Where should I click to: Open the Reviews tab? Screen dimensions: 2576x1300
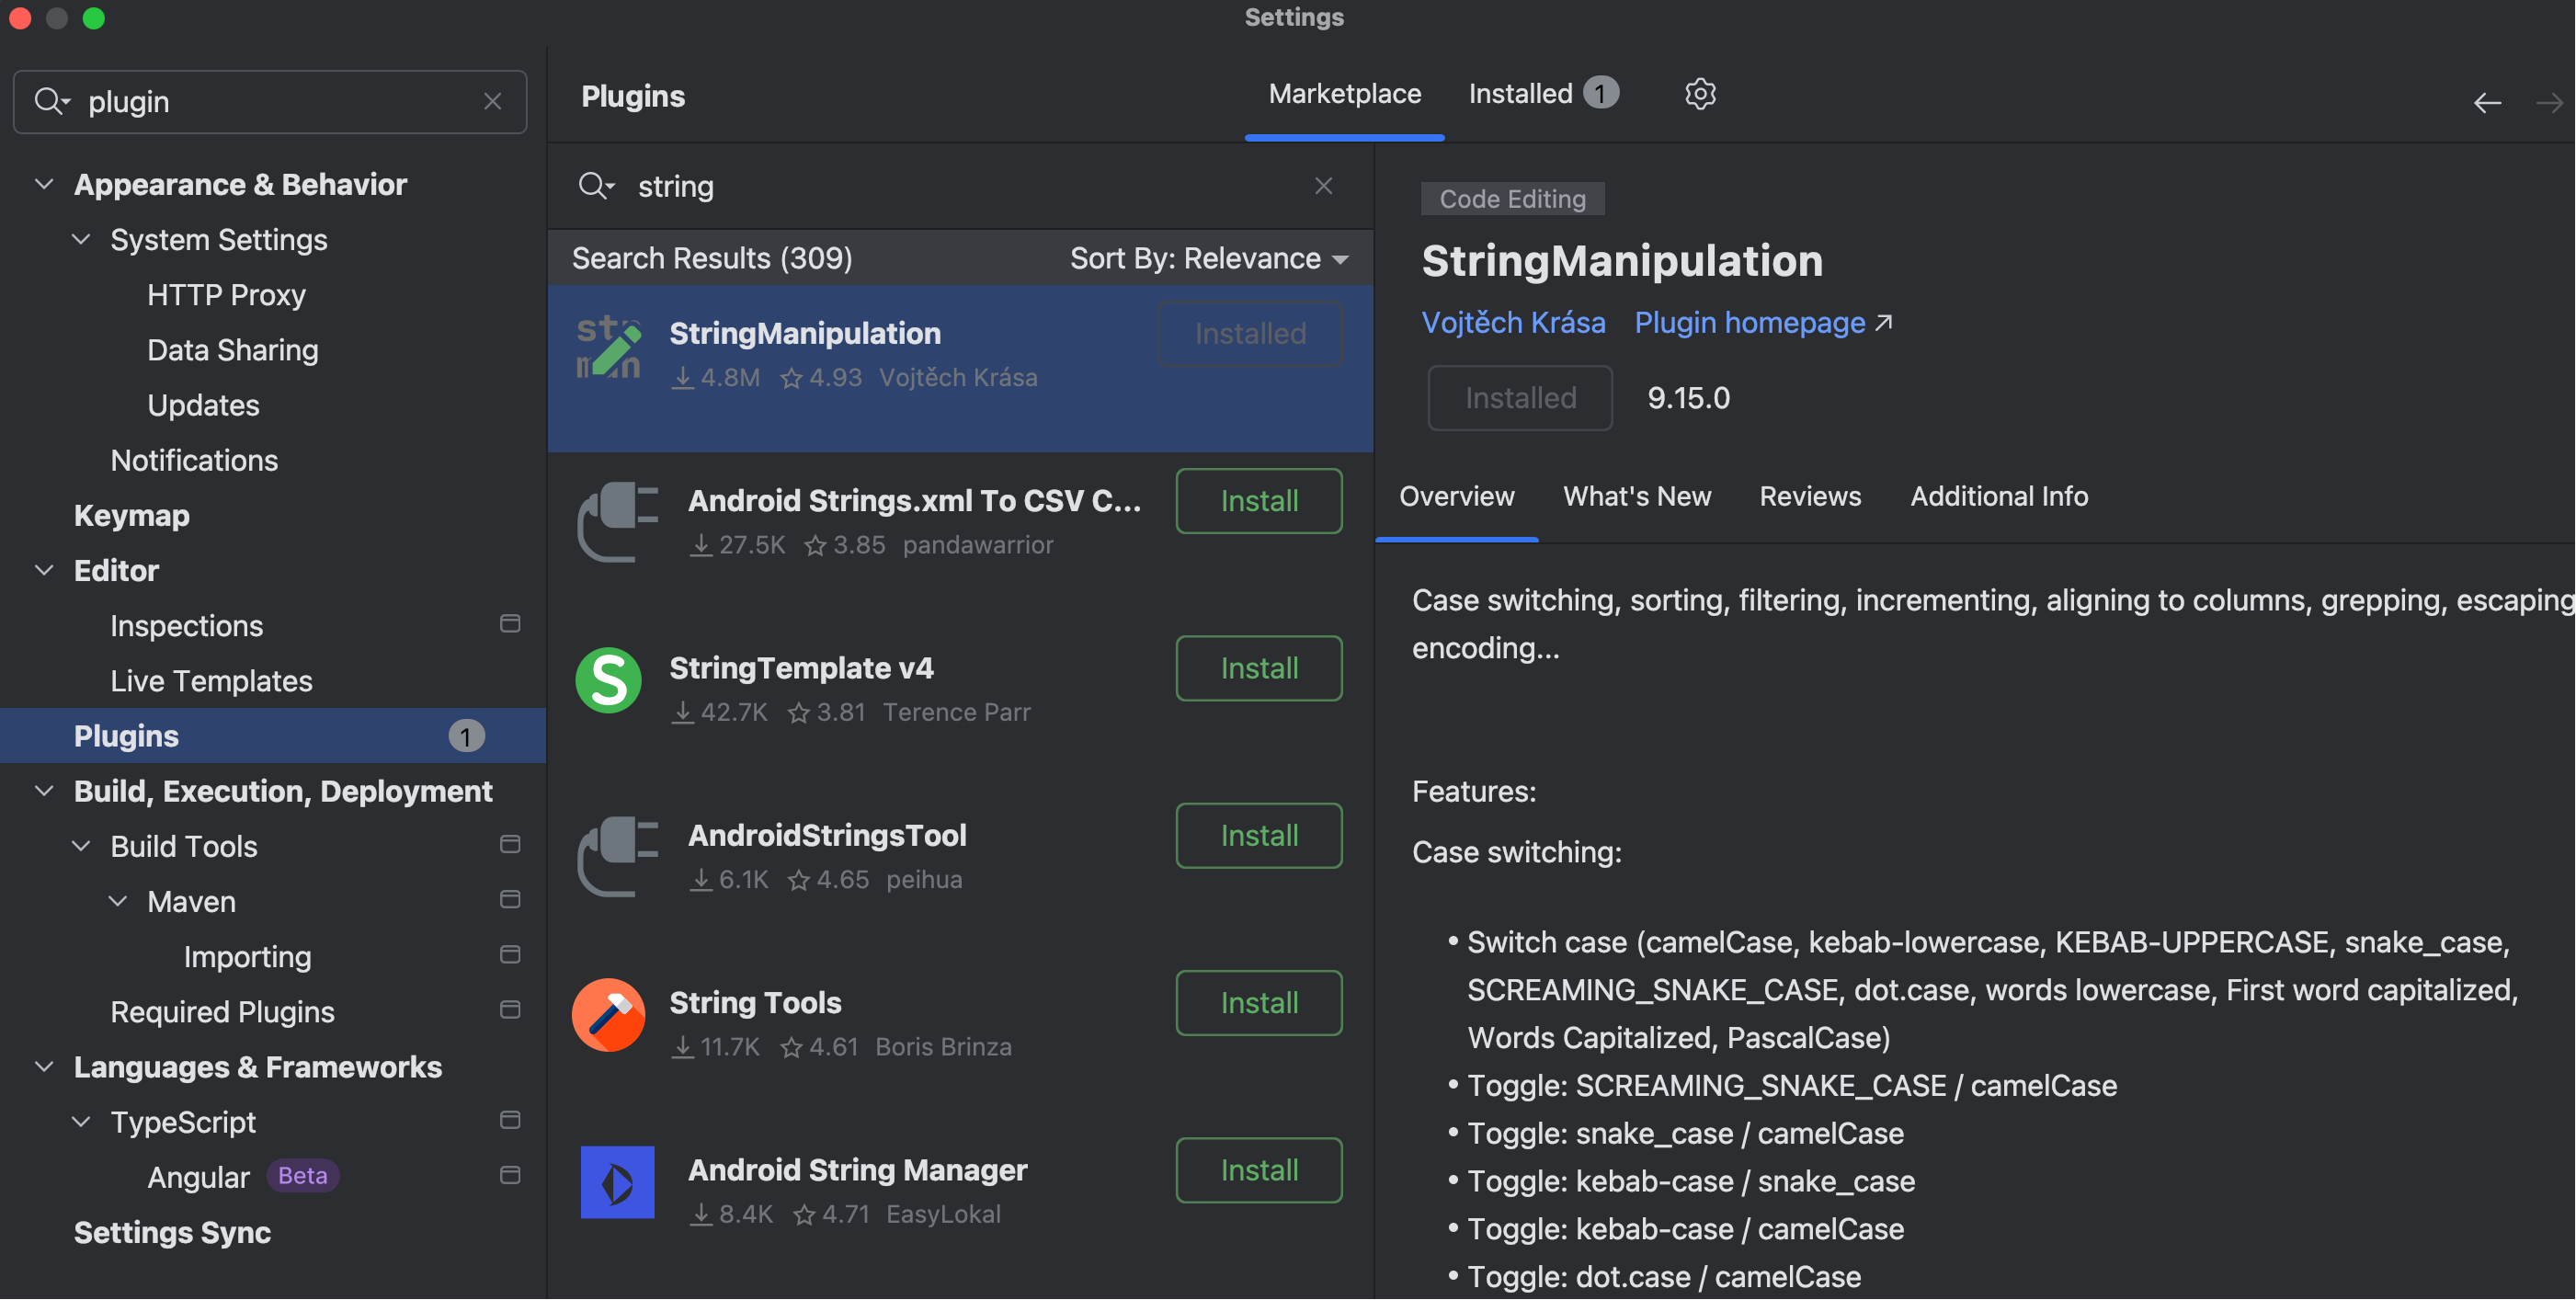[1810, 496]
